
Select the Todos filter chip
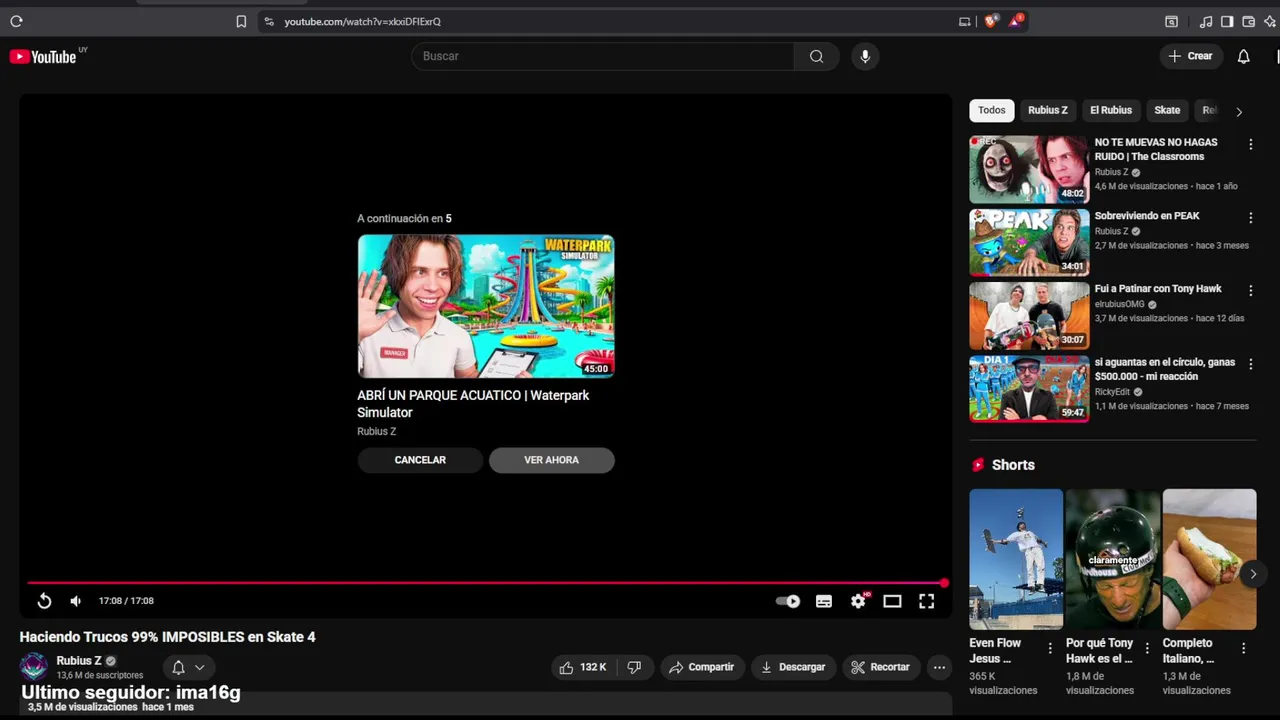992,110
